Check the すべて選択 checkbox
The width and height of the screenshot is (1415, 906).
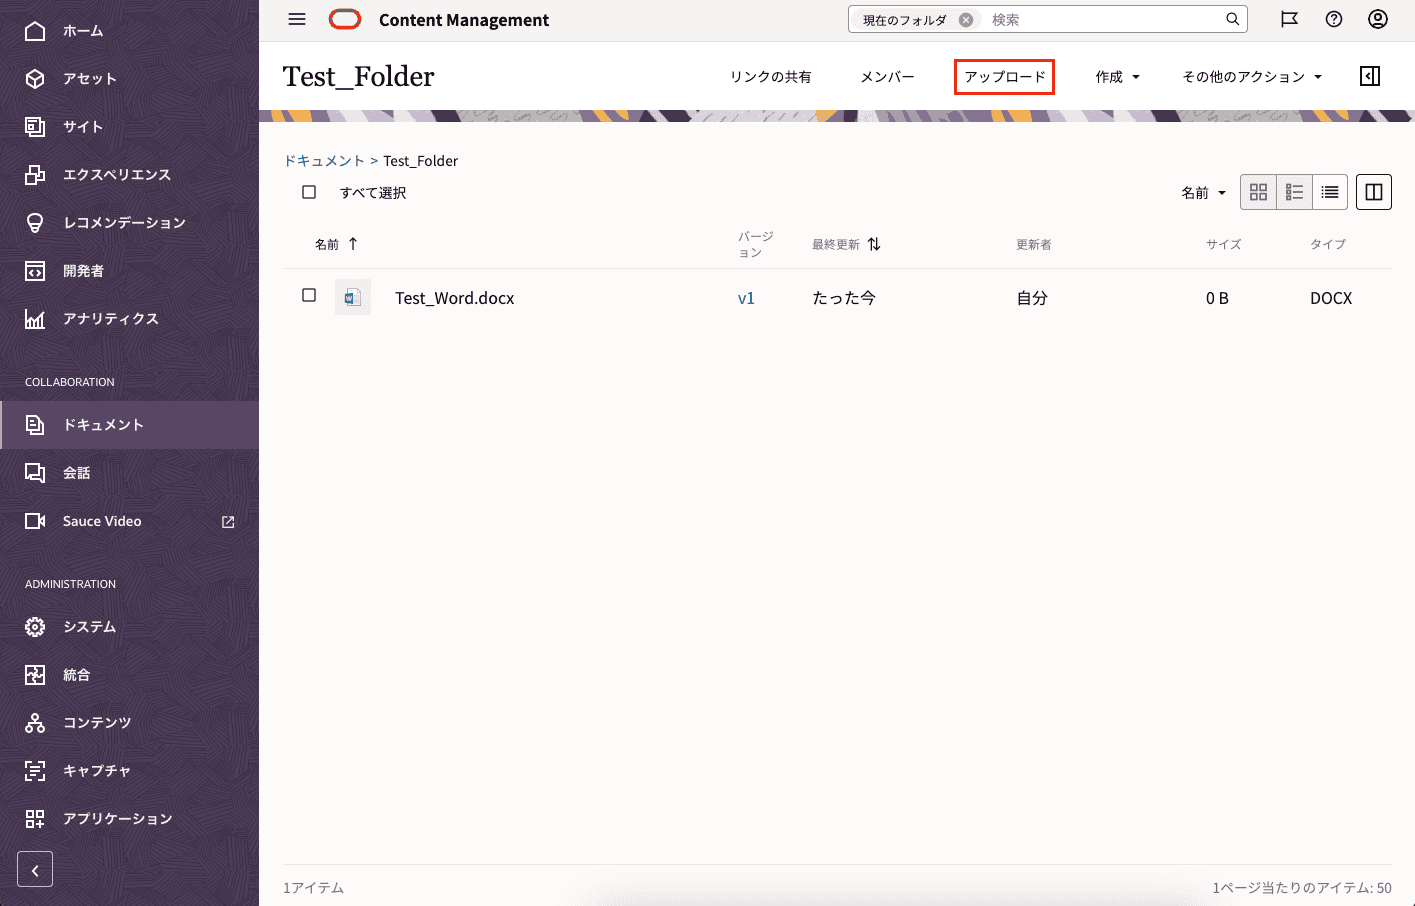click(309, 192)
